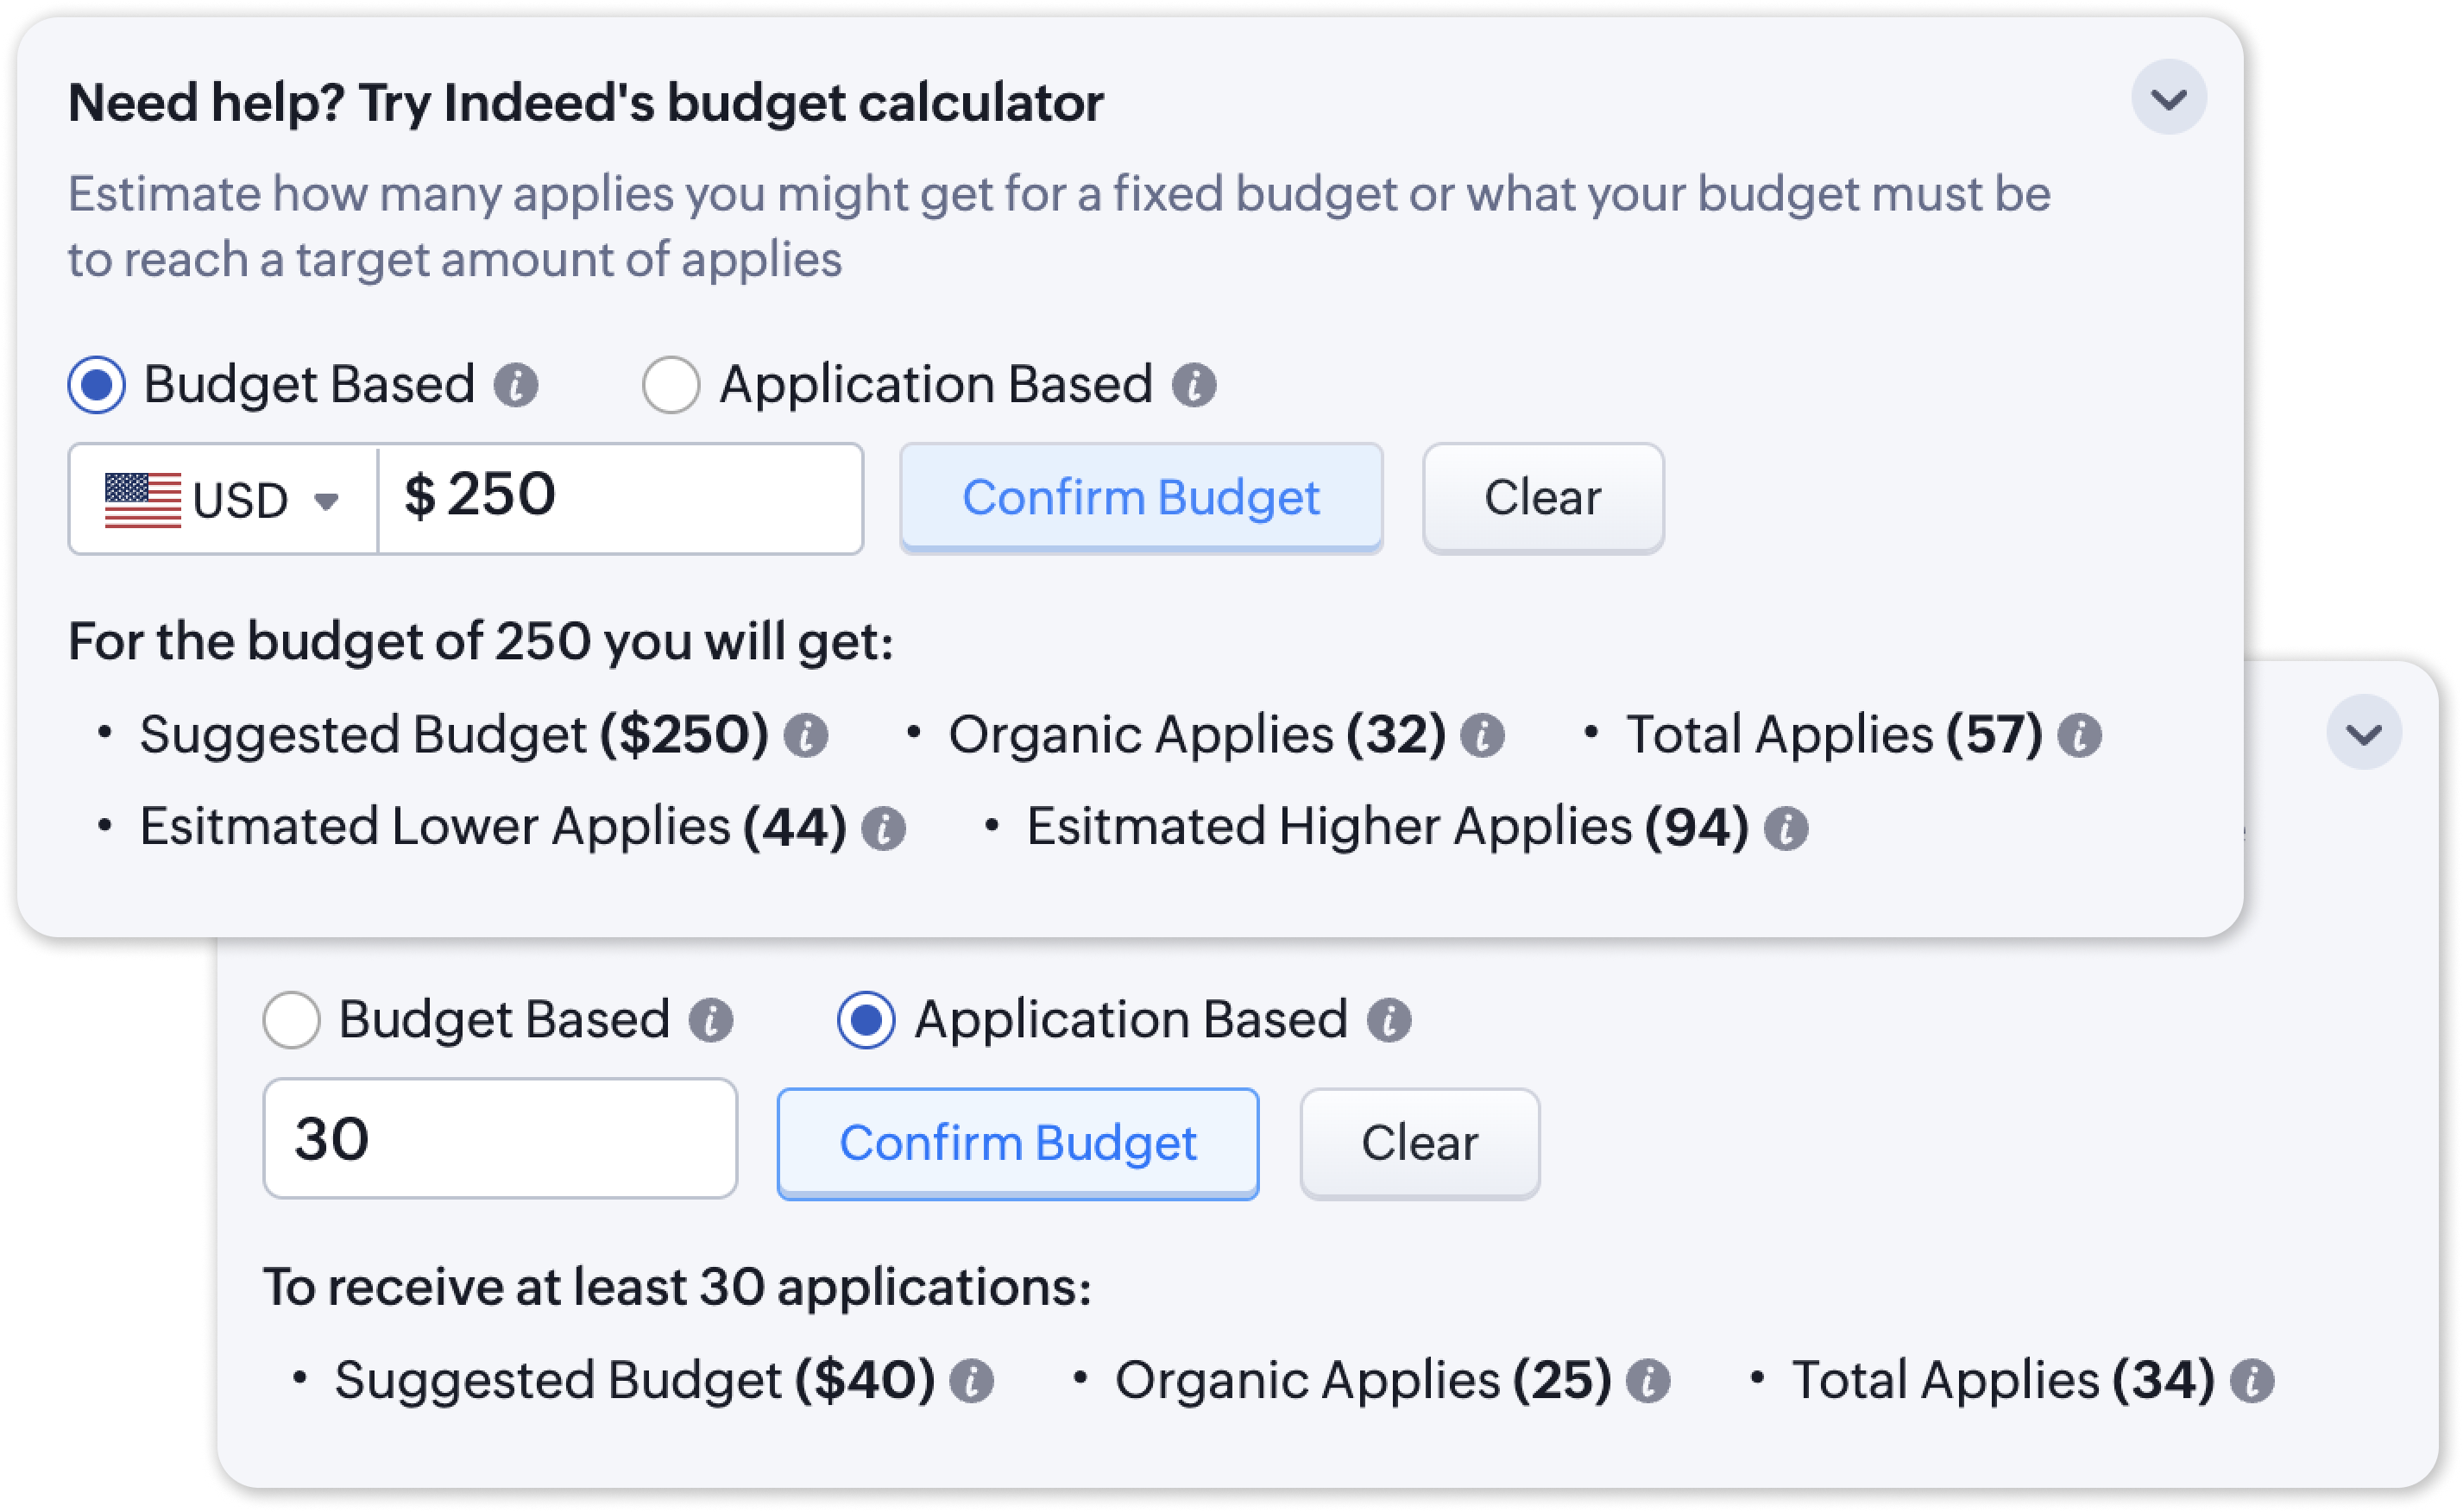Click the $ 250 budget amount field
Image resolution: width=2463 pixels, height=1512 pixels.
(621, 499)
